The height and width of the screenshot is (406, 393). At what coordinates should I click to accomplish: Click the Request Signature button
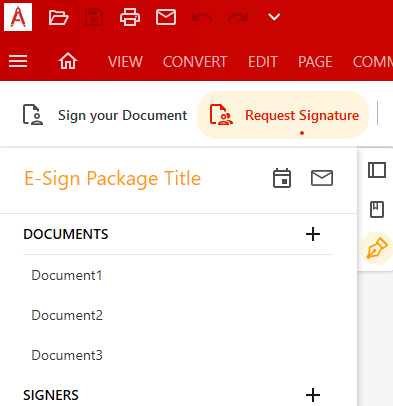[x=283, y=115]
